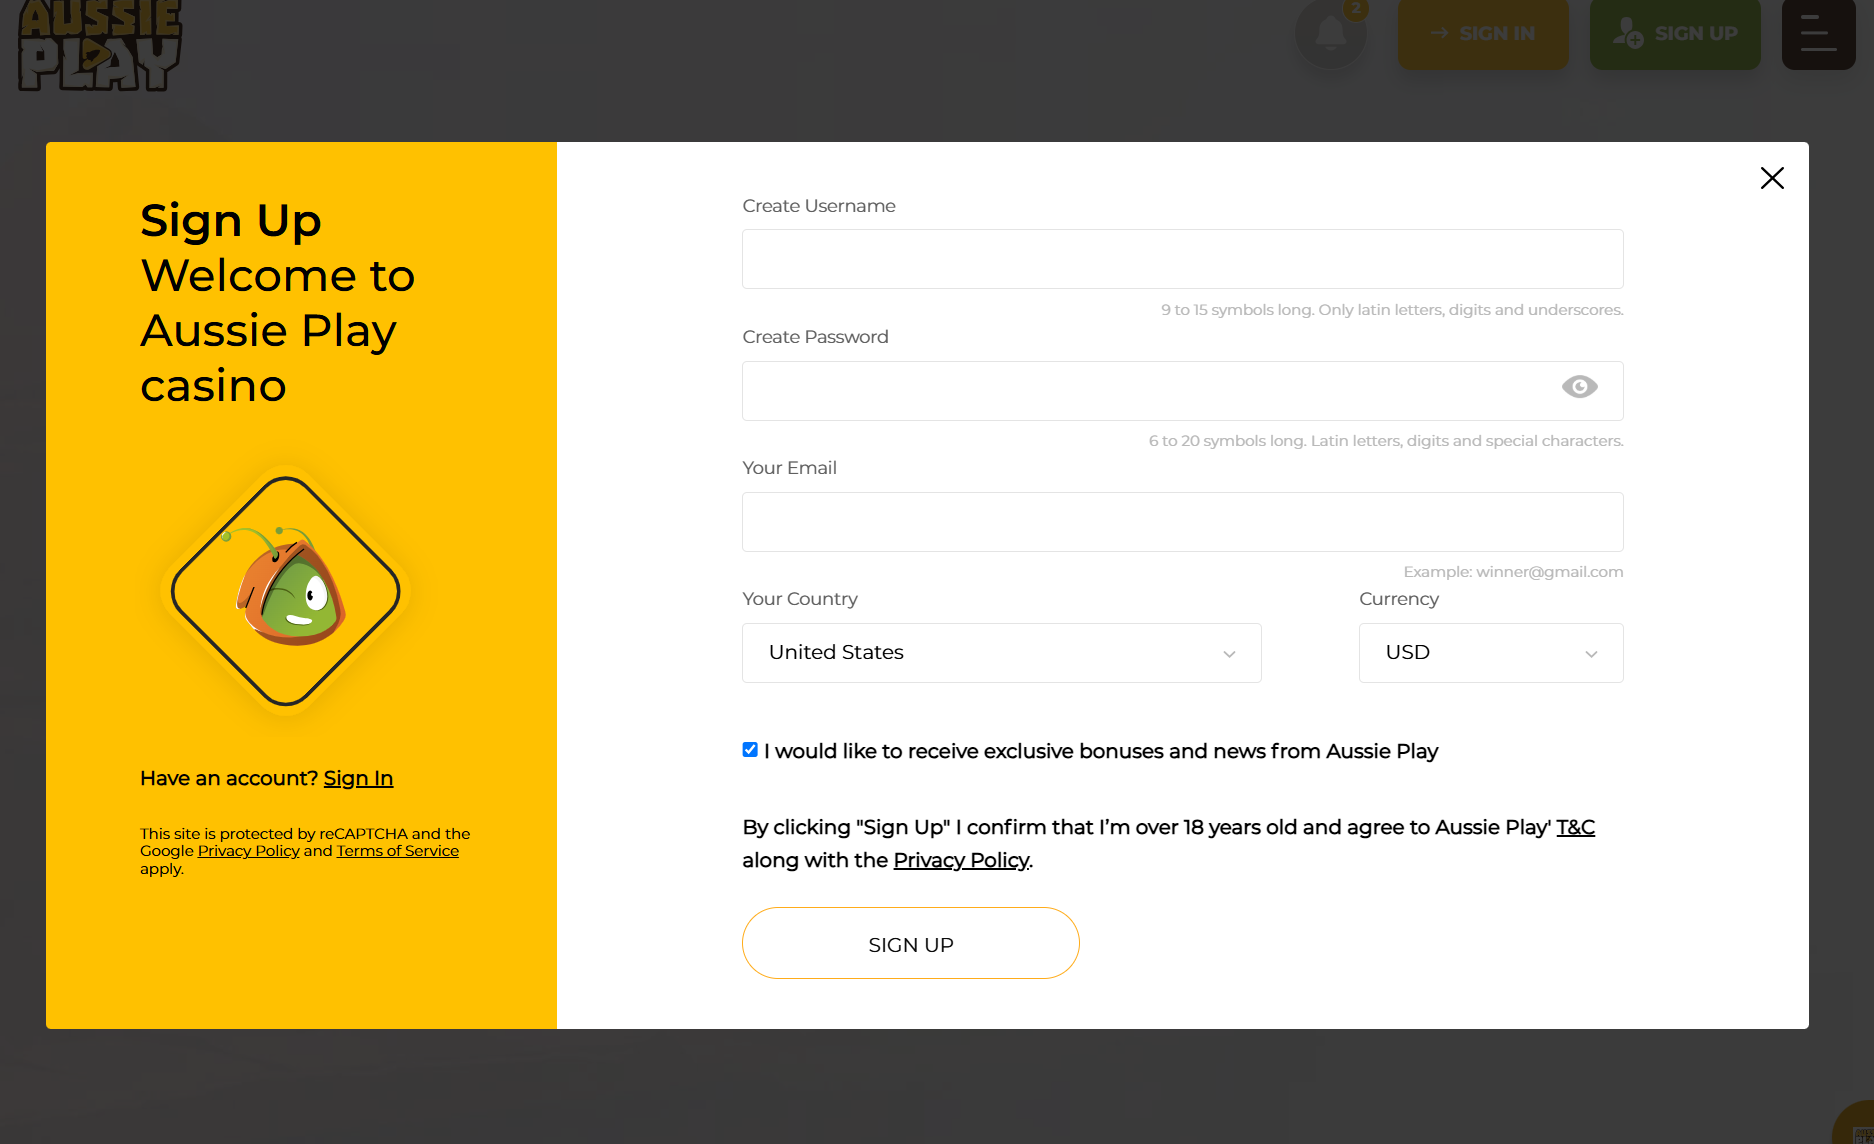Screen dimensions: 1874x1144
Task: Submit form with the SIGN UP button
Action: coord(910,943)
